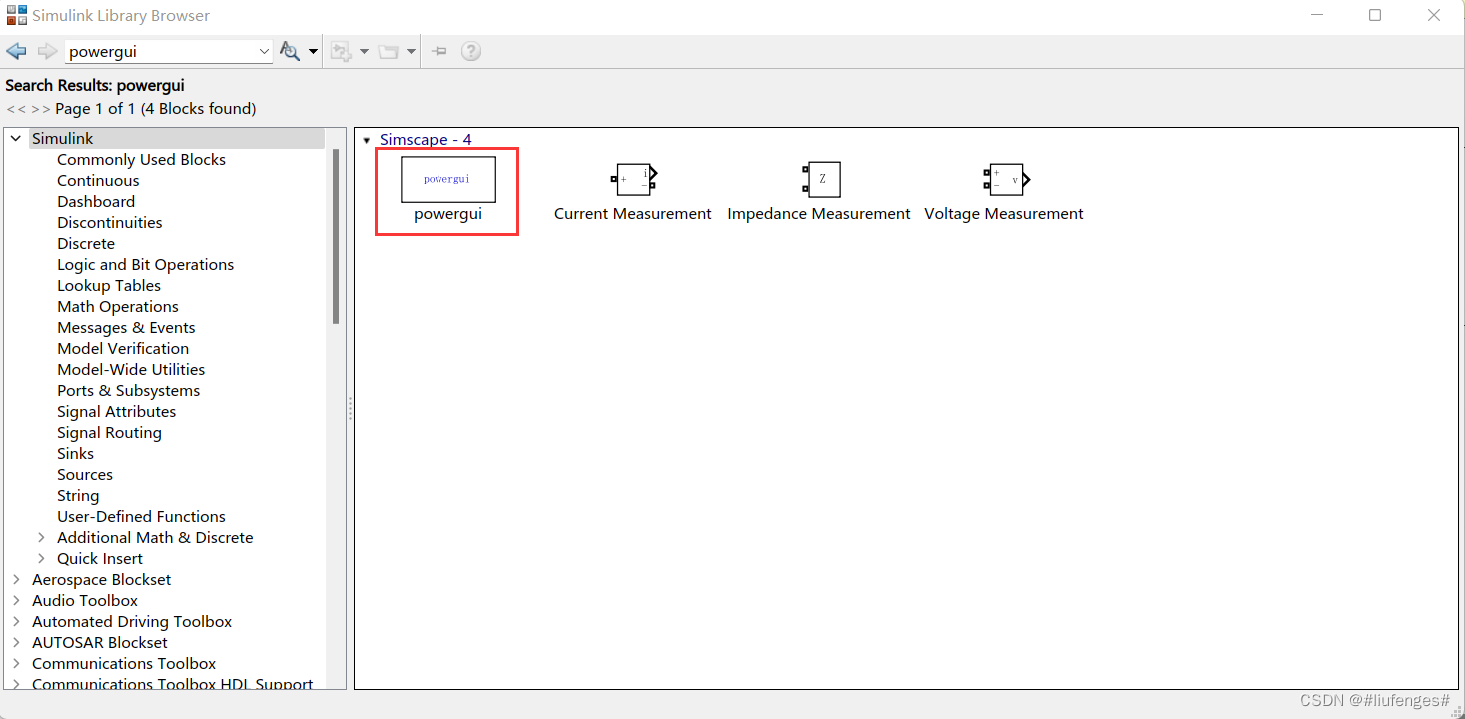Select AUTOSAR Blockset tree item
The image size is (1465, 719).
pyautogui.click(x=100, y=643)
